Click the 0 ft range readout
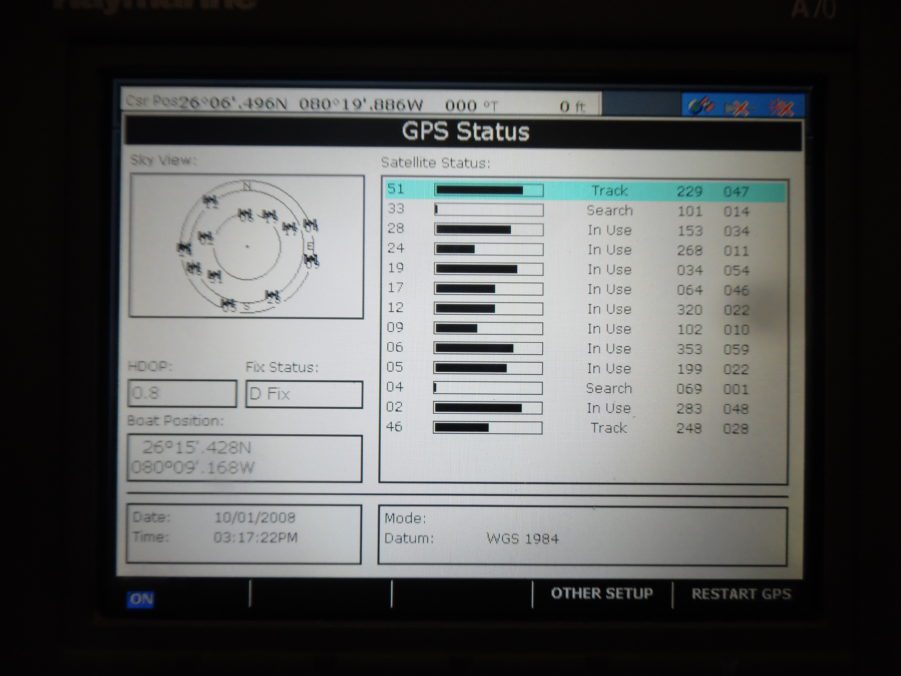 (x=572, y=106)
